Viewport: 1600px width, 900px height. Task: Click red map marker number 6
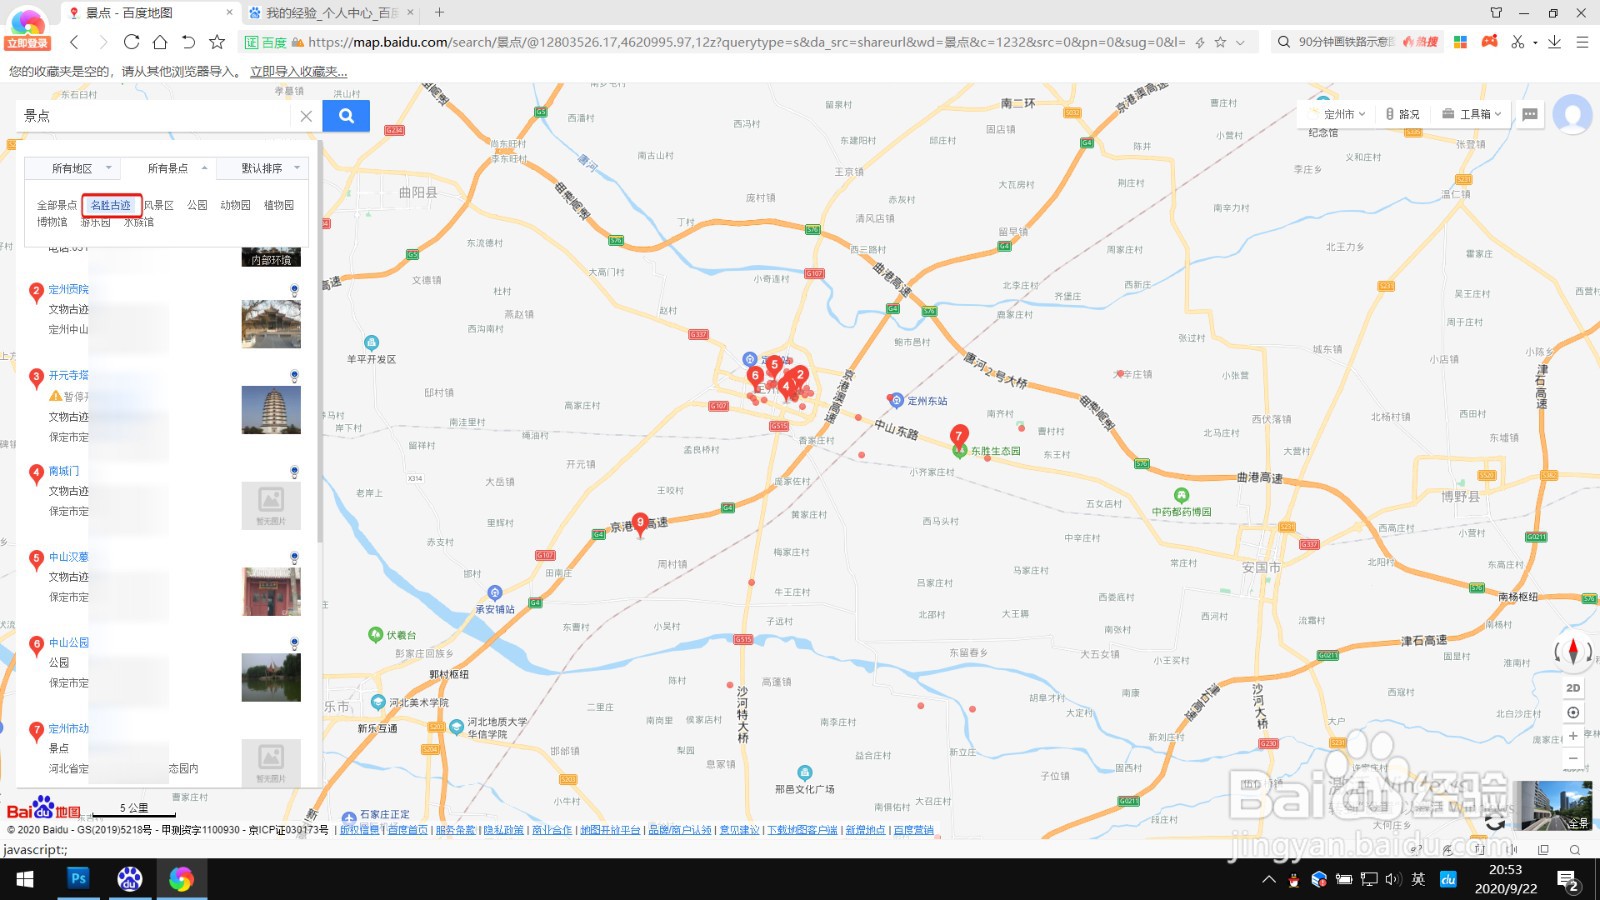(755, 376)
